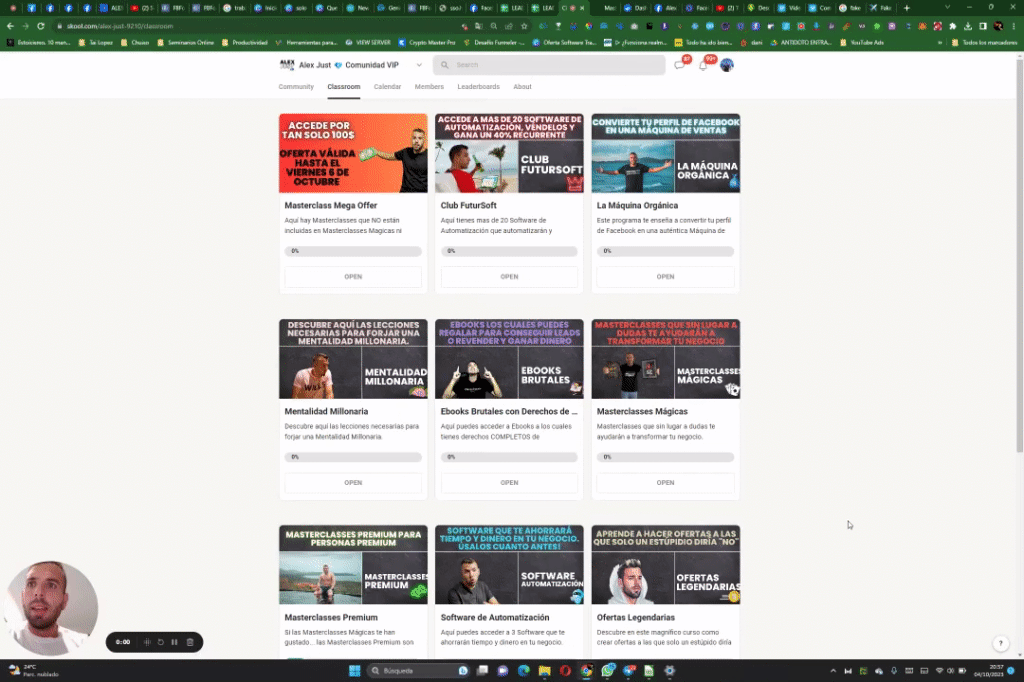Click OPEN on Ebooks Brutales course
The width and height of the screenshot is (1024, 682).
tap(509, 483)
